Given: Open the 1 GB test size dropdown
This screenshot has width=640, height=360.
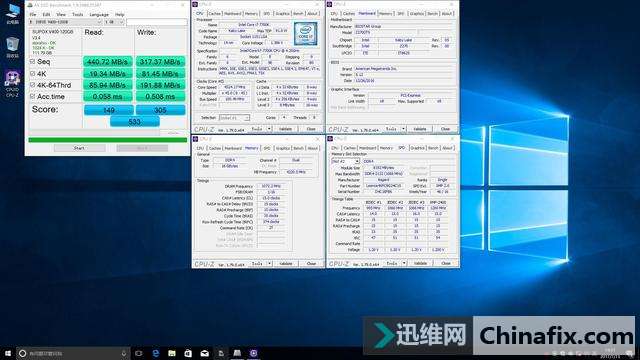Looking at the screenshot, I should click(x=114, y=22).
